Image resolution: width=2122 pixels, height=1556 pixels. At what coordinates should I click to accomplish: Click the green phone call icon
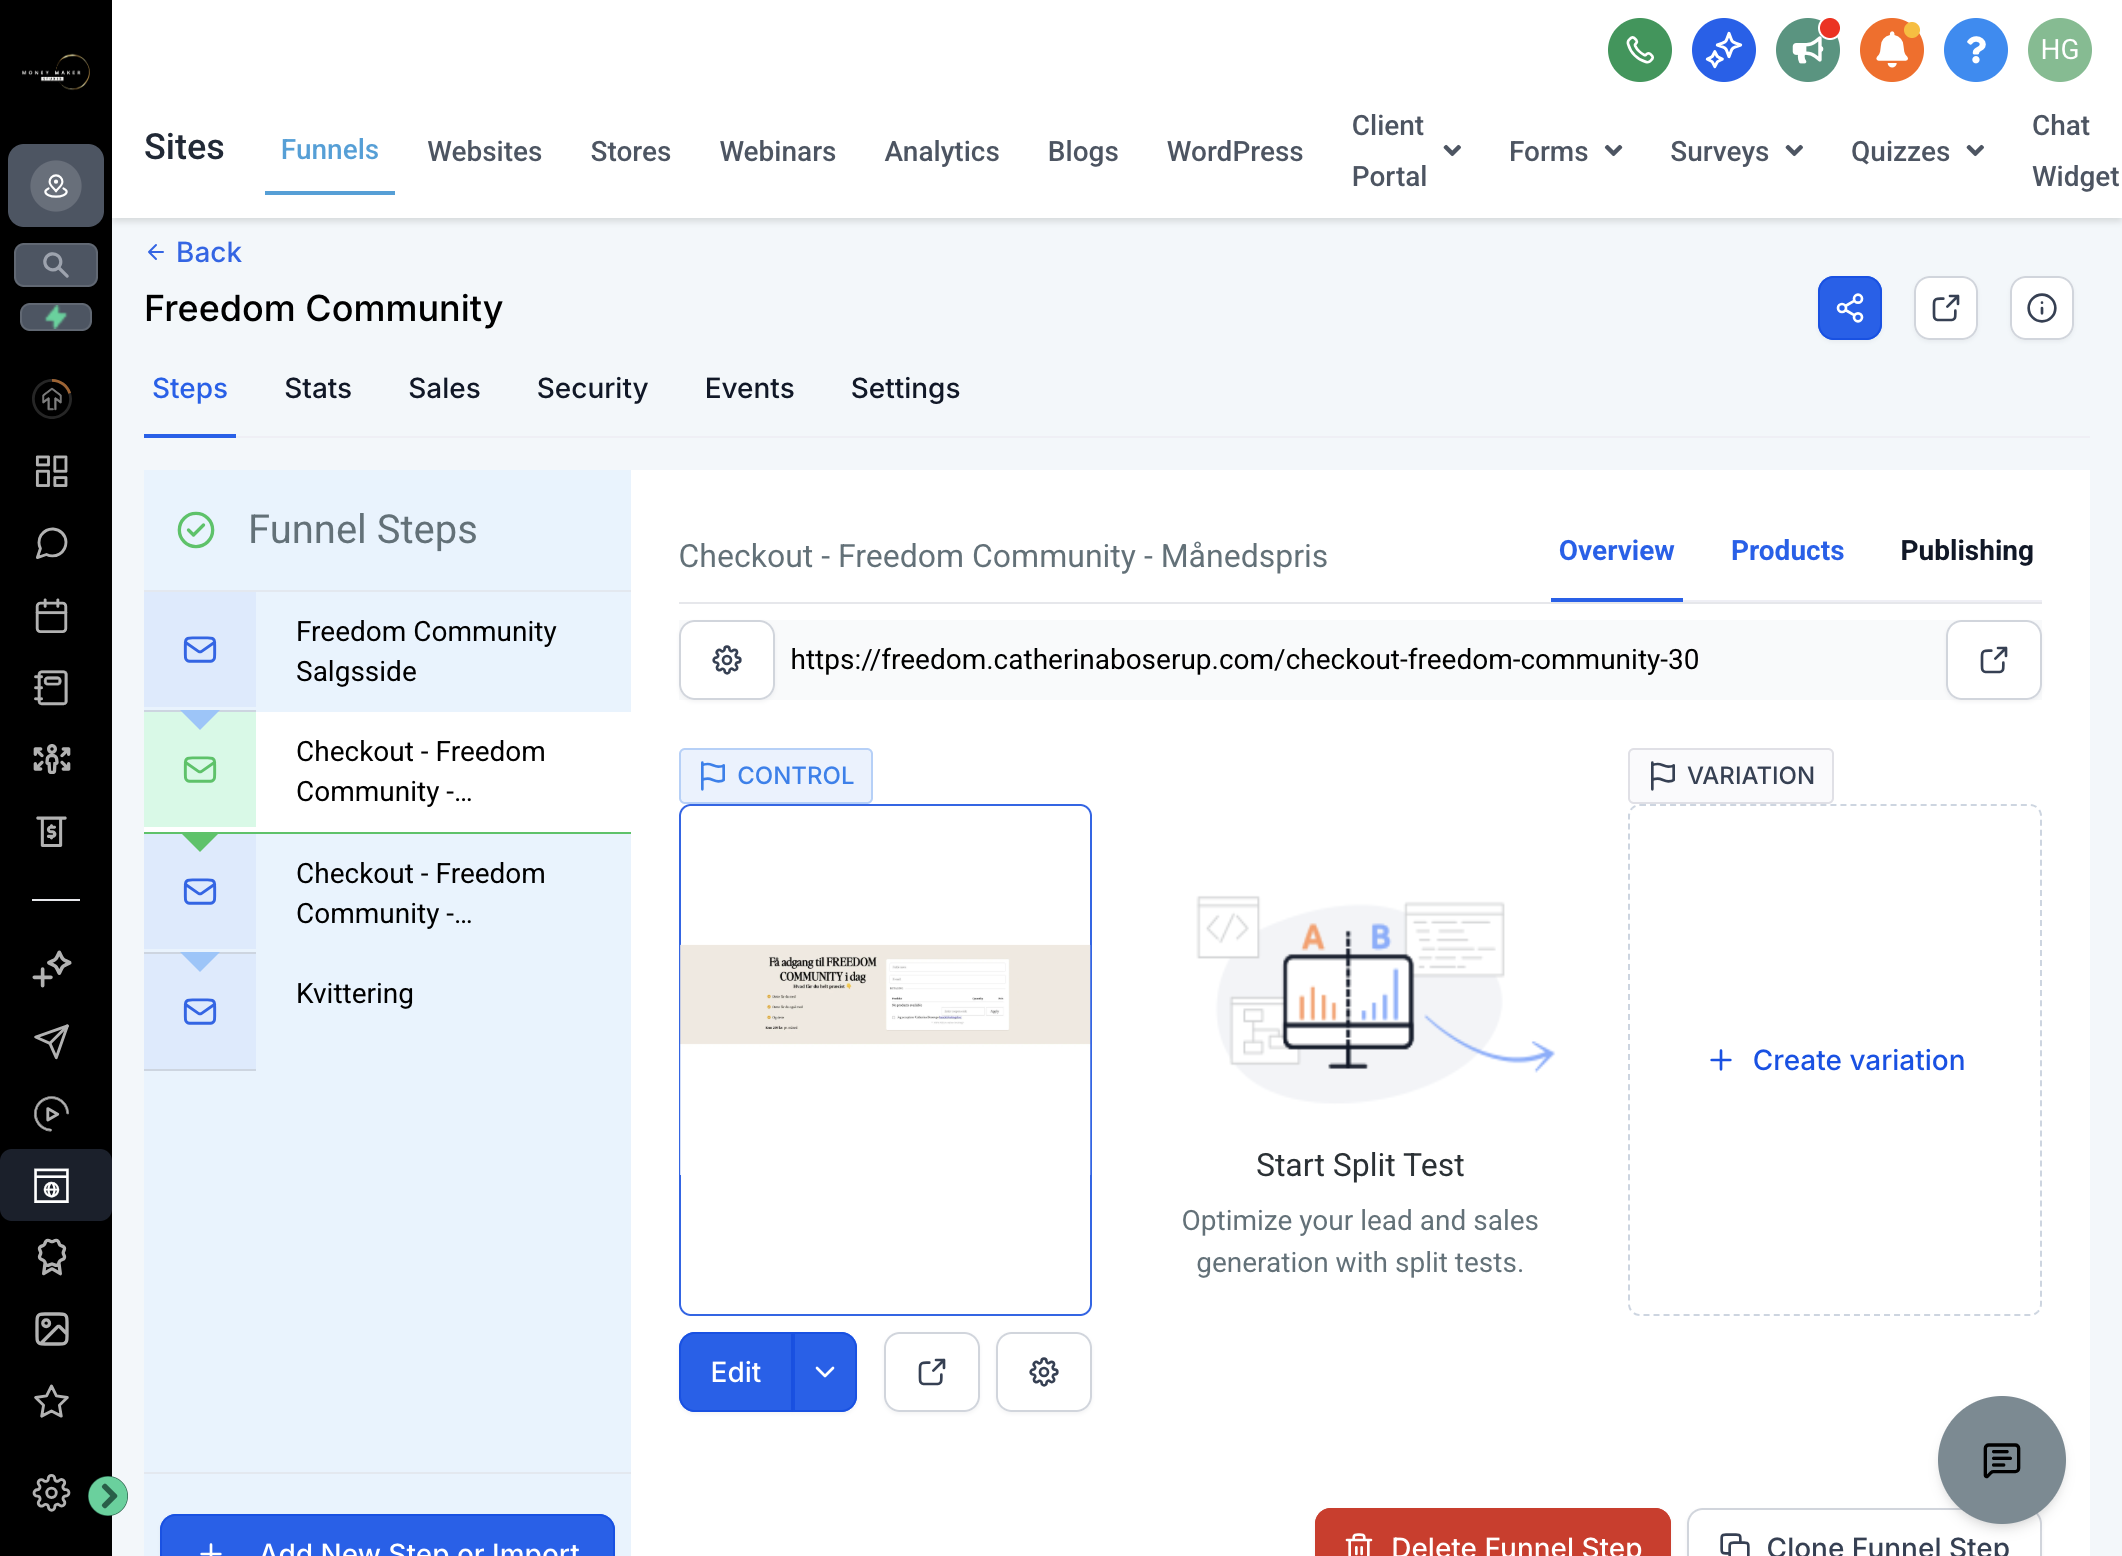coord(1639,50)
